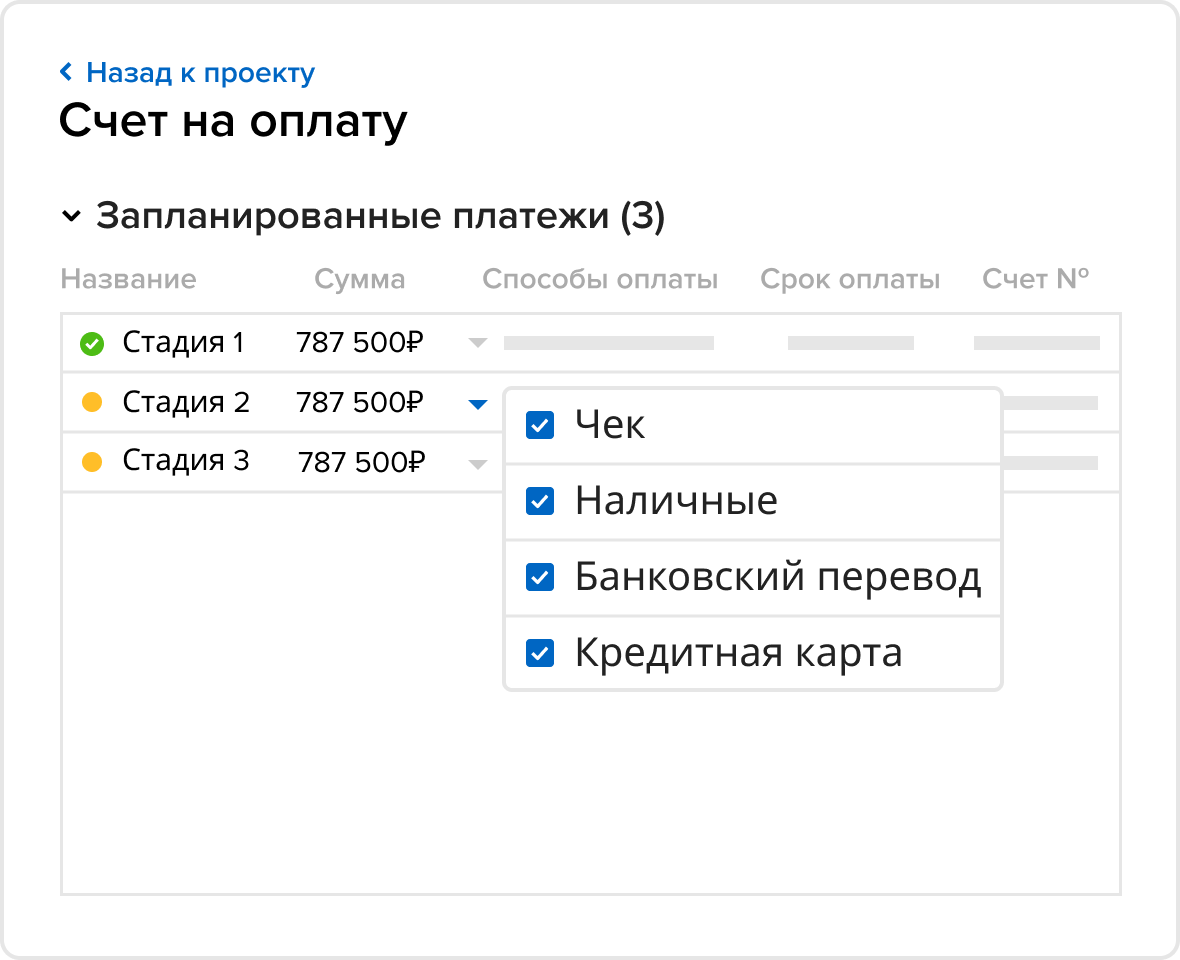Click the yellow status dot for Стадия 3

click(92, 462)
